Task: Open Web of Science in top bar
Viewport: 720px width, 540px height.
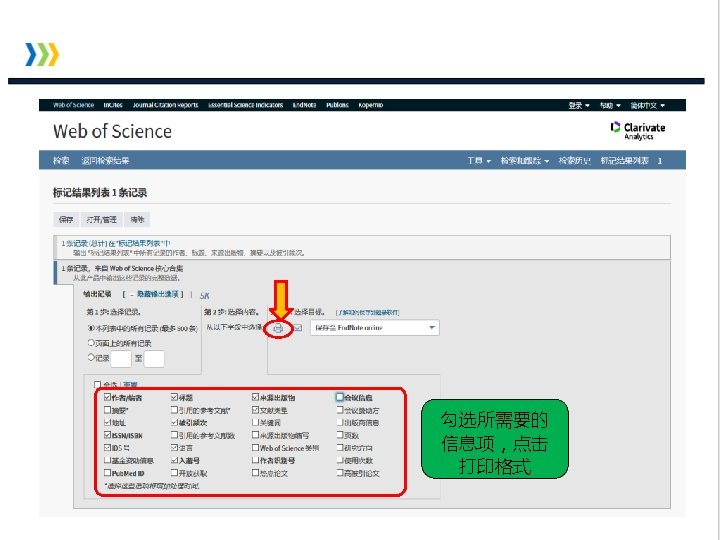Action: click(73, 105)
